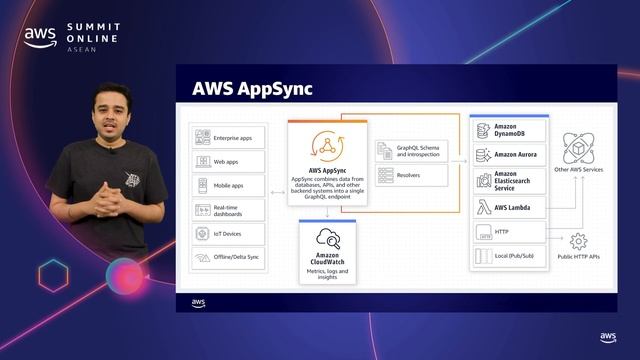Click the 'SUMMIT ONLINE' header text
This screenshot has width=640, height=360.
(x=93, y=33)
